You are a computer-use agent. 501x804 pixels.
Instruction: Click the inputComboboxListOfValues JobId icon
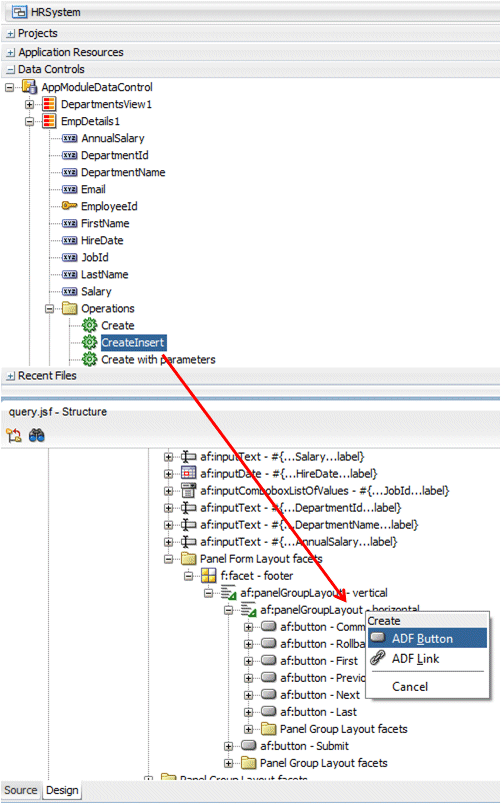(x=189, y=490)
